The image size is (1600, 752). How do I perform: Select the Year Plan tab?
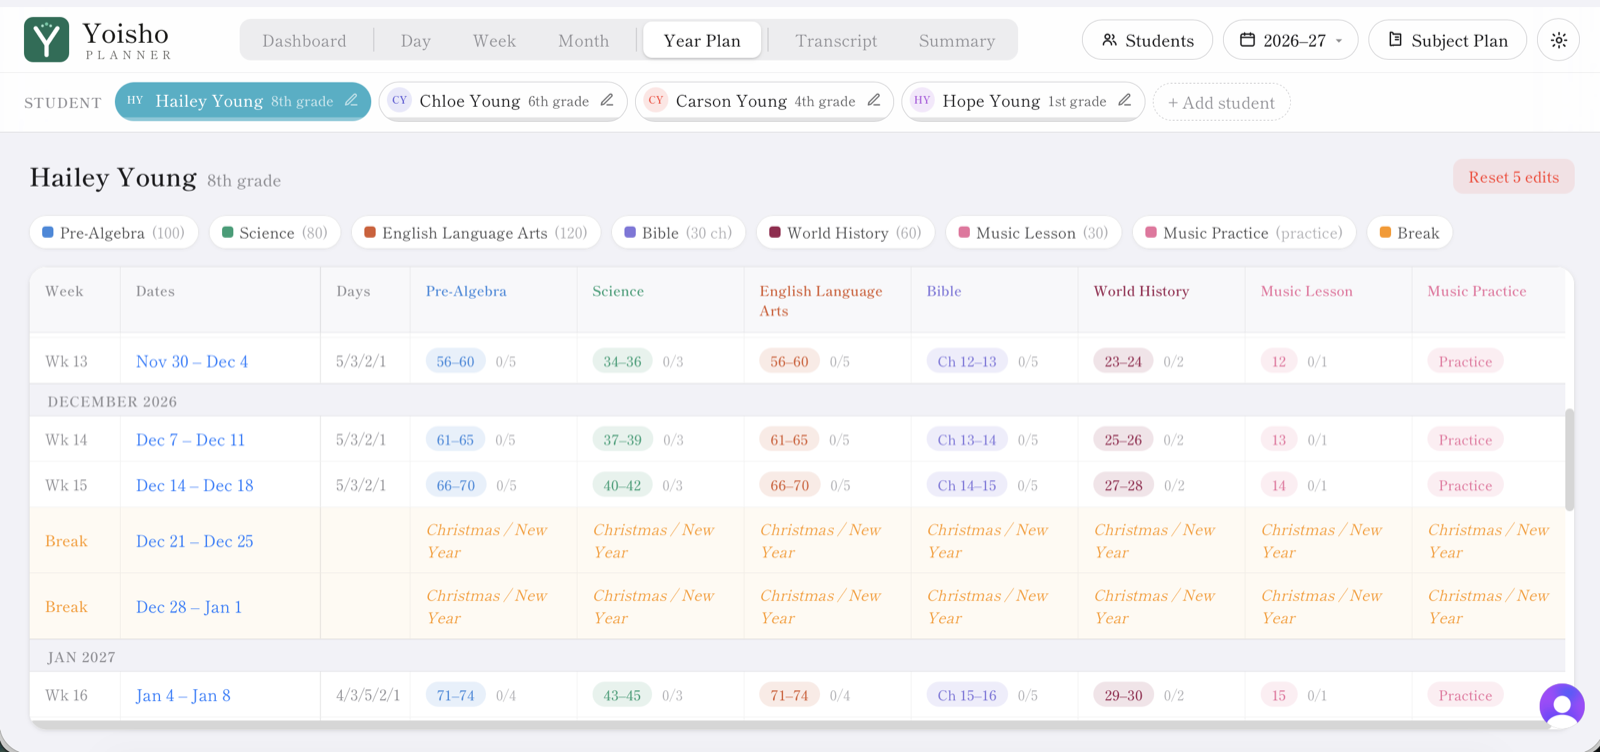coord(702,41)
